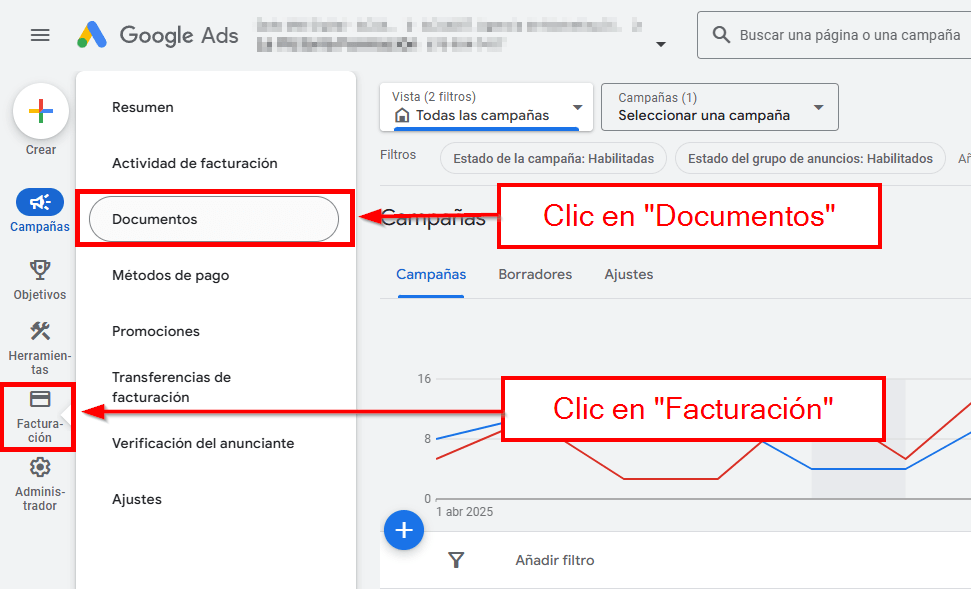This screenshot has width=971, height=589.
Task: Open the account selector arrow
Action: 660,43
